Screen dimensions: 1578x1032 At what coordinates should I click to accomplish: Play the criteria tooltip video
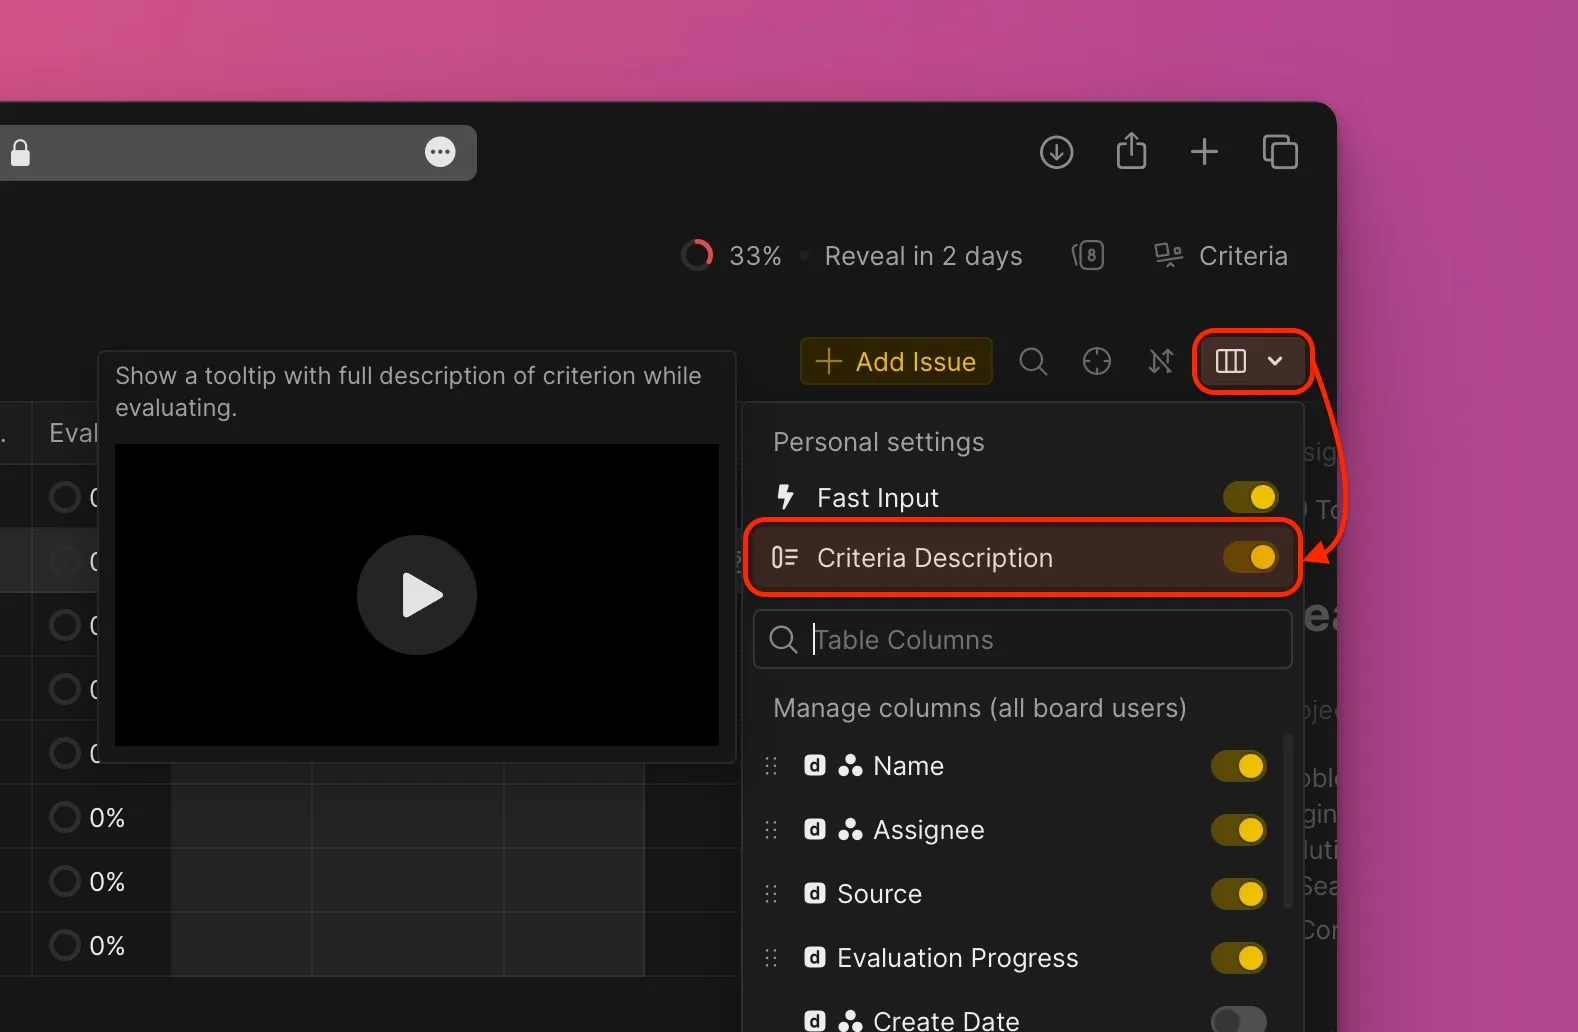[417, 595]
